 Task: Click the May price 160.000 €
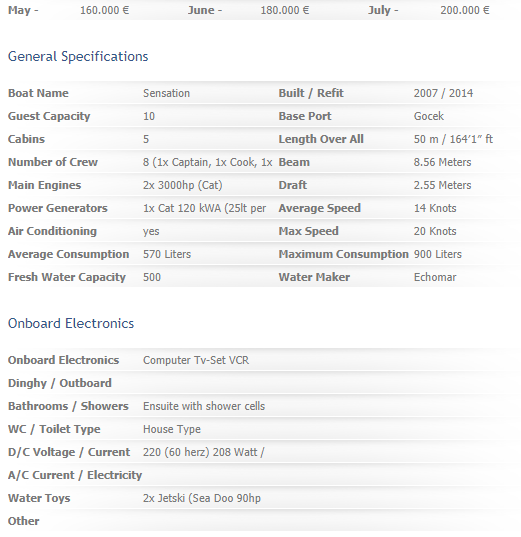click(104, 10)
